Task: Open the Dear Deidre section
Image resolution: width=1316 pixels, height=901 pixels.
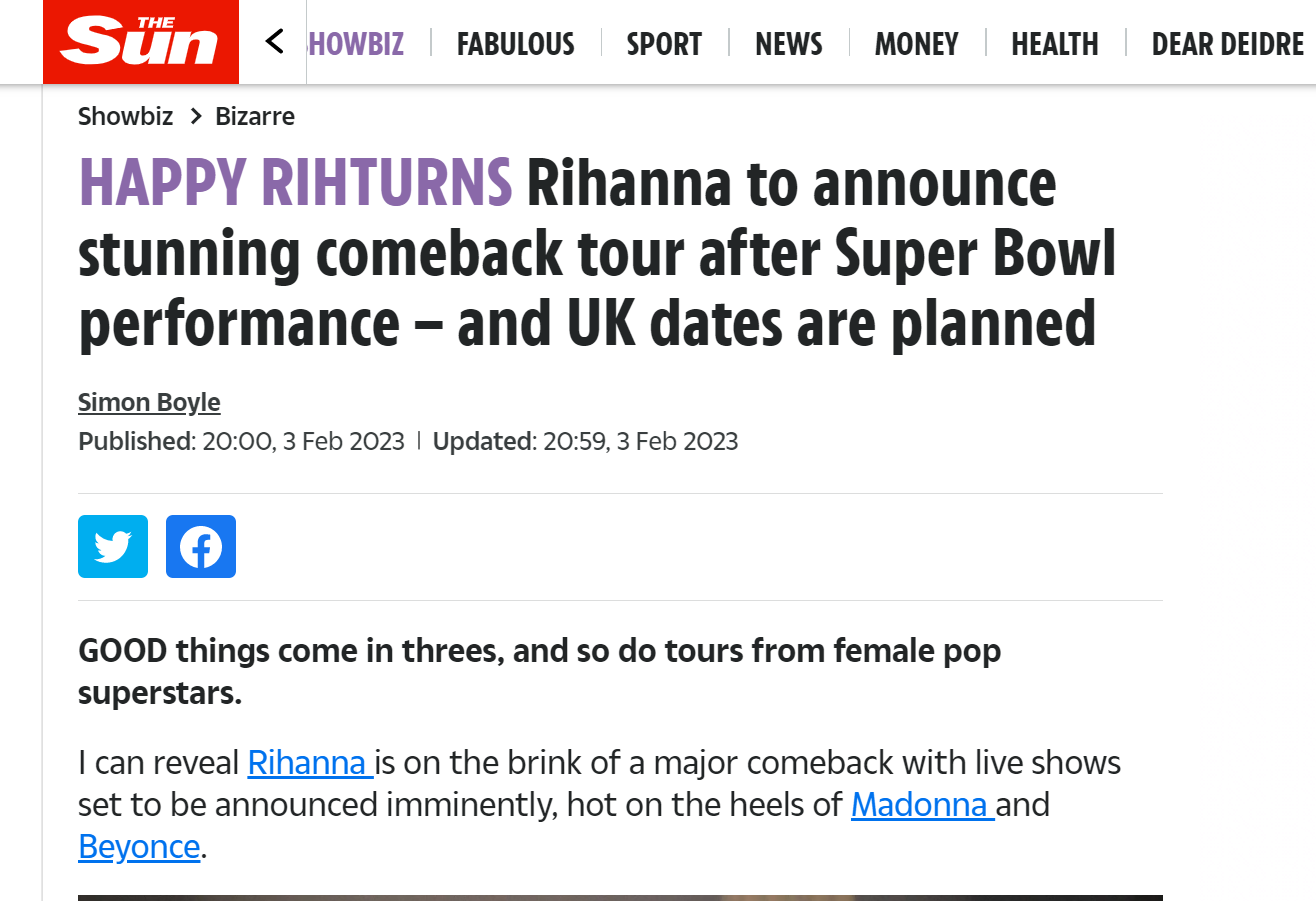Action: click(x=1227, y=44)
